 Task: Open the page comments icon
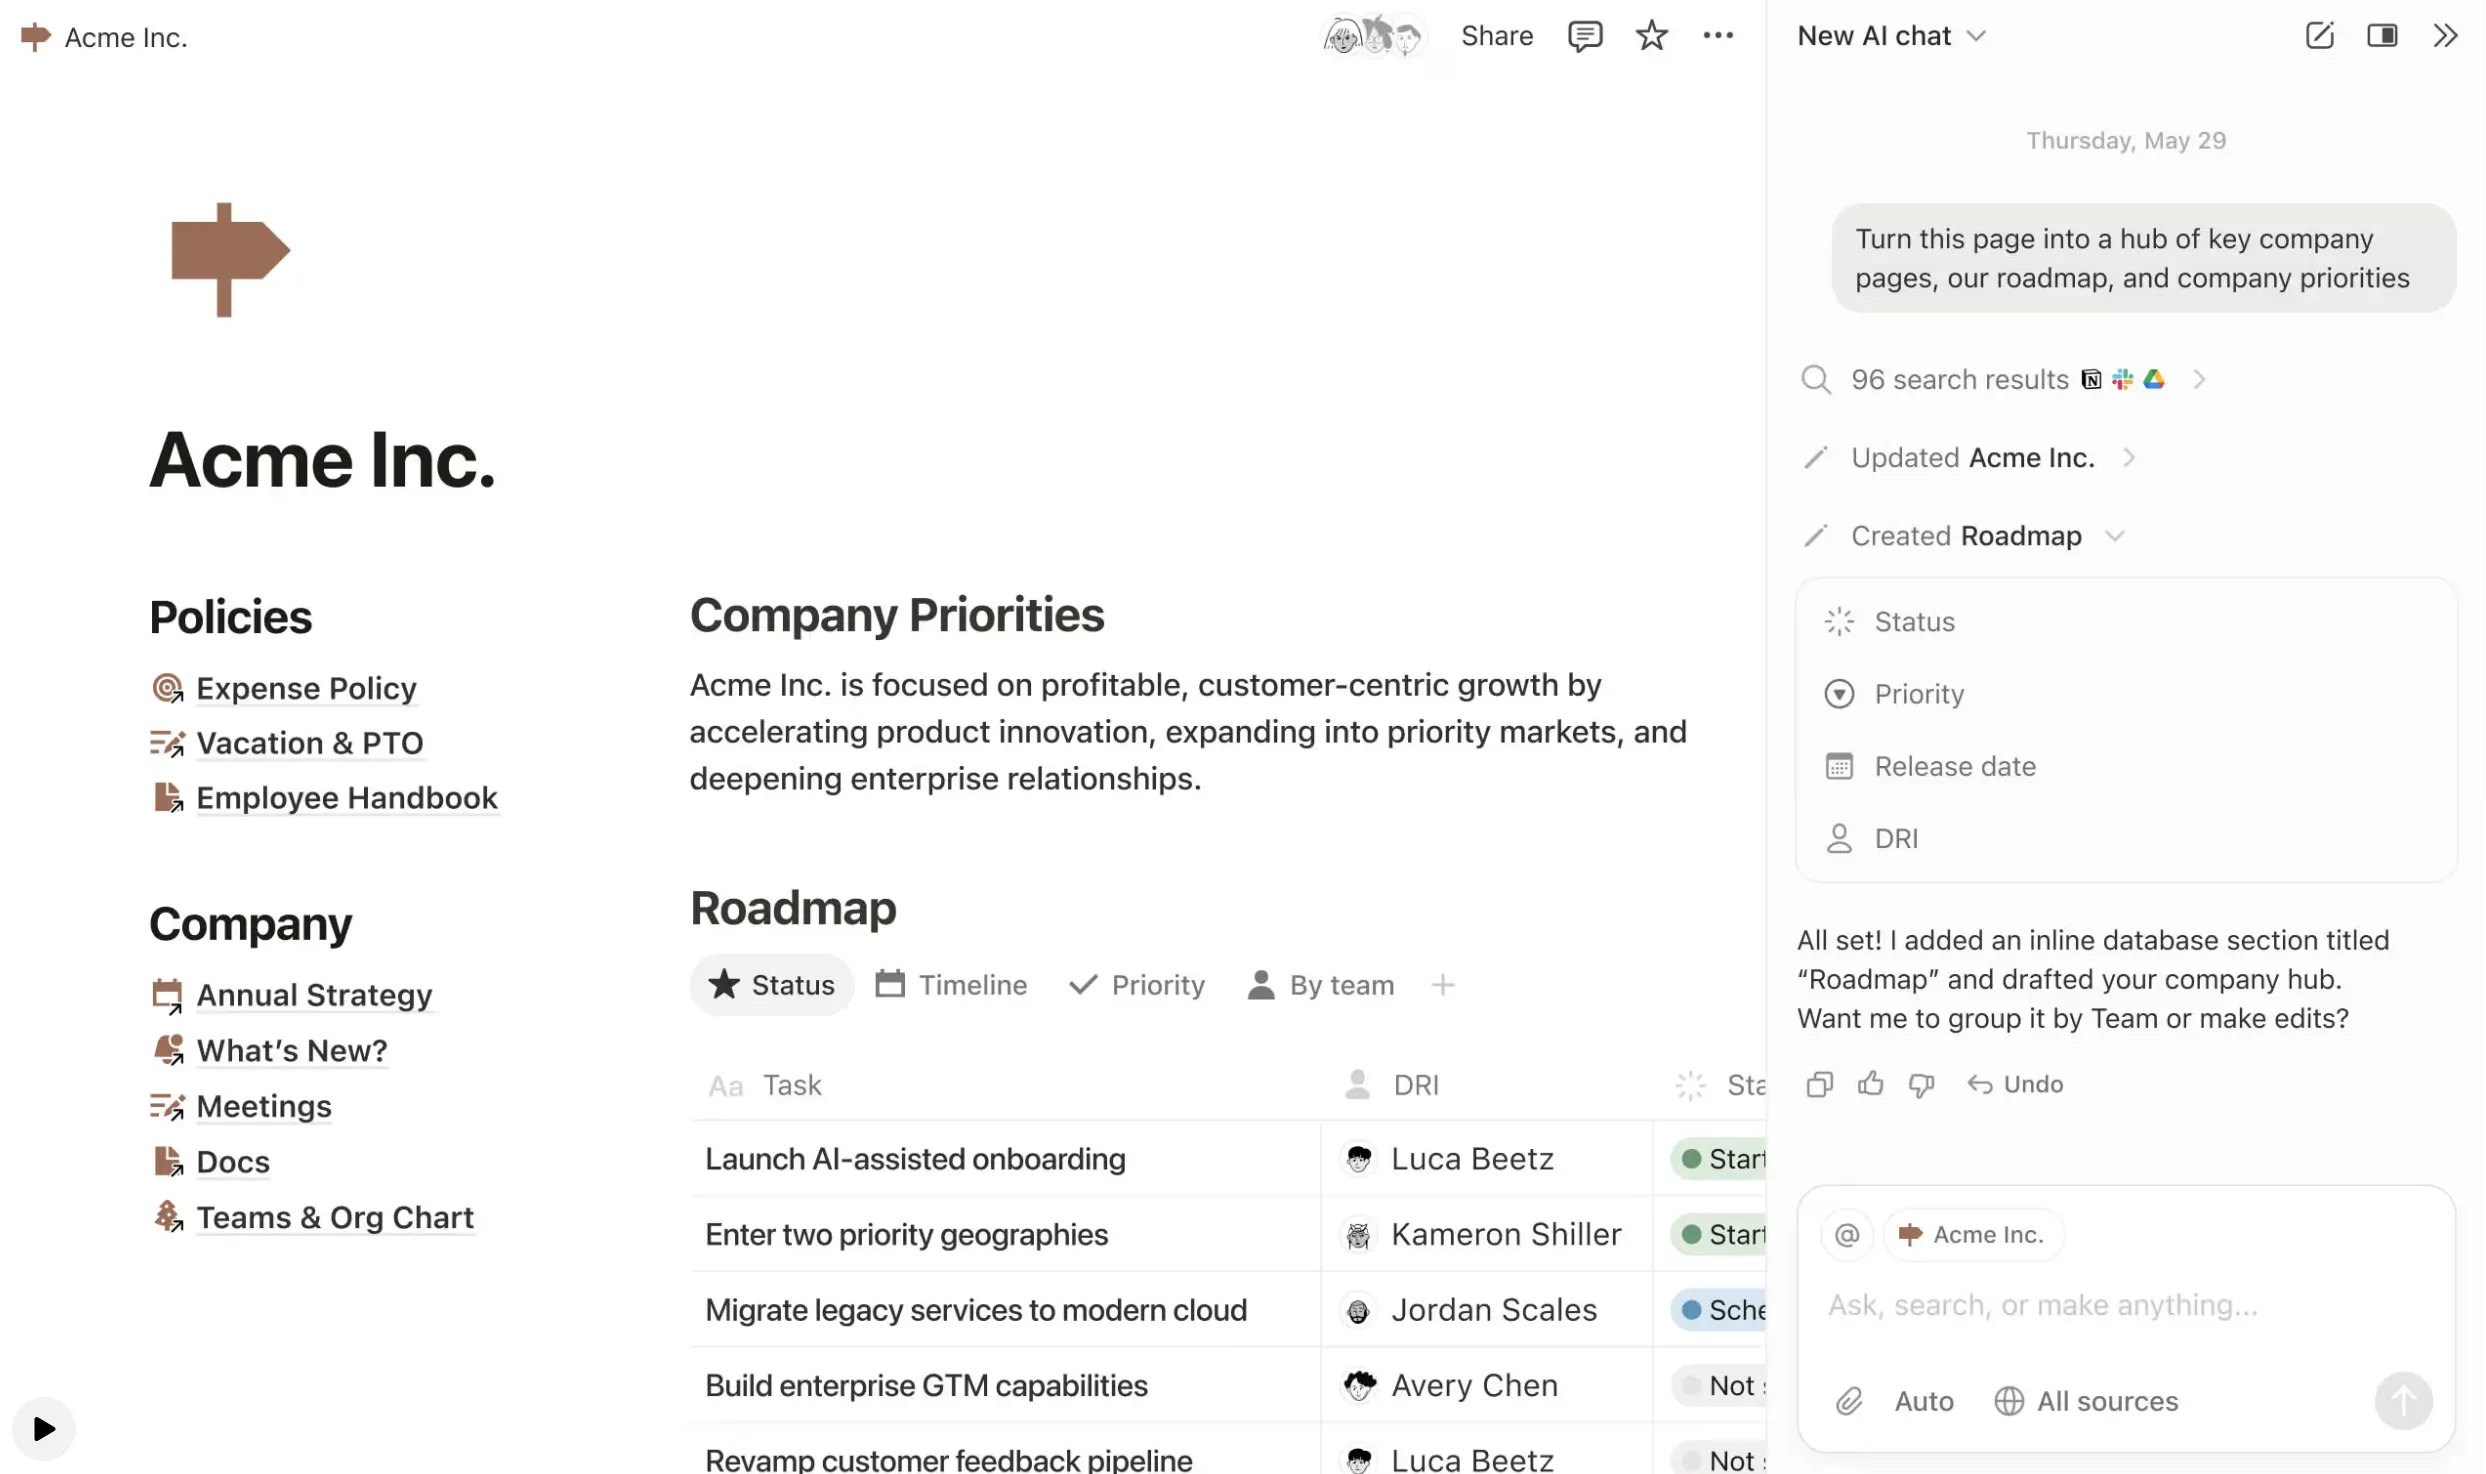click(x=1584, y=36)
